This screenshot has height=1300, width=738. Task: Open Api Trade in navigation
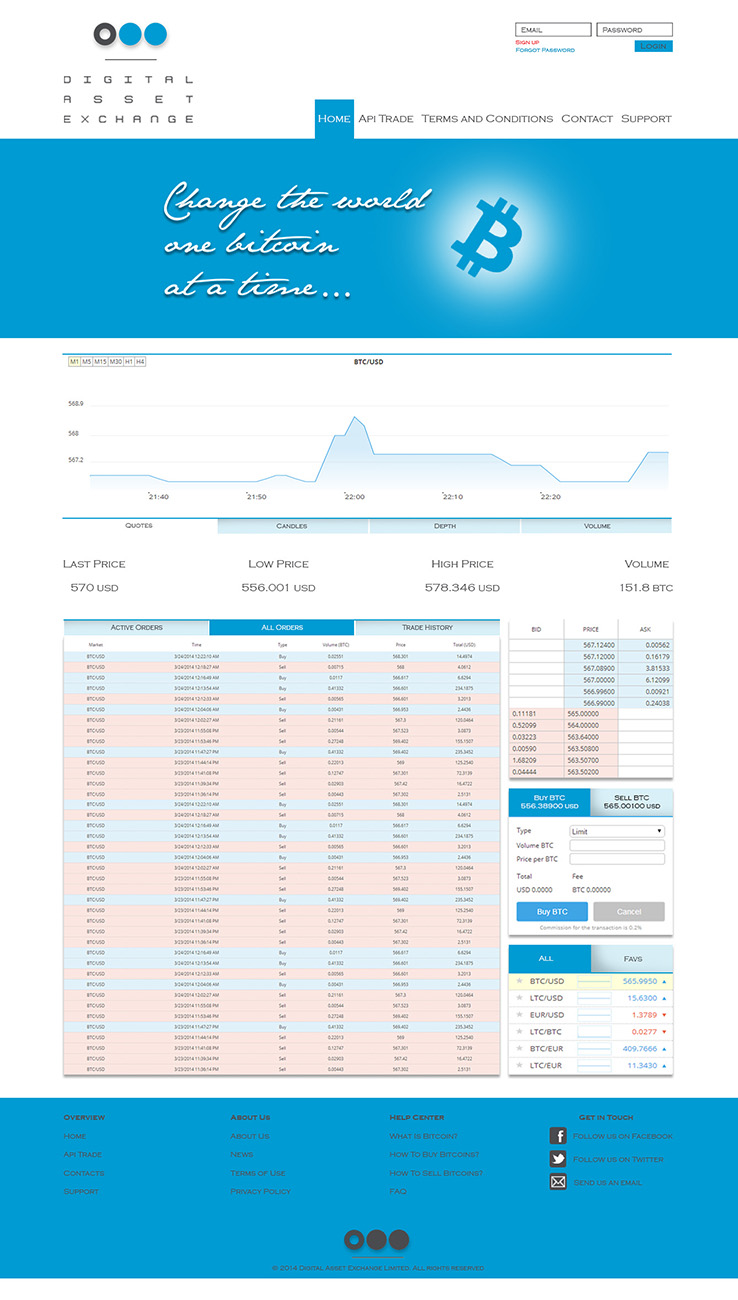(386, 118)
